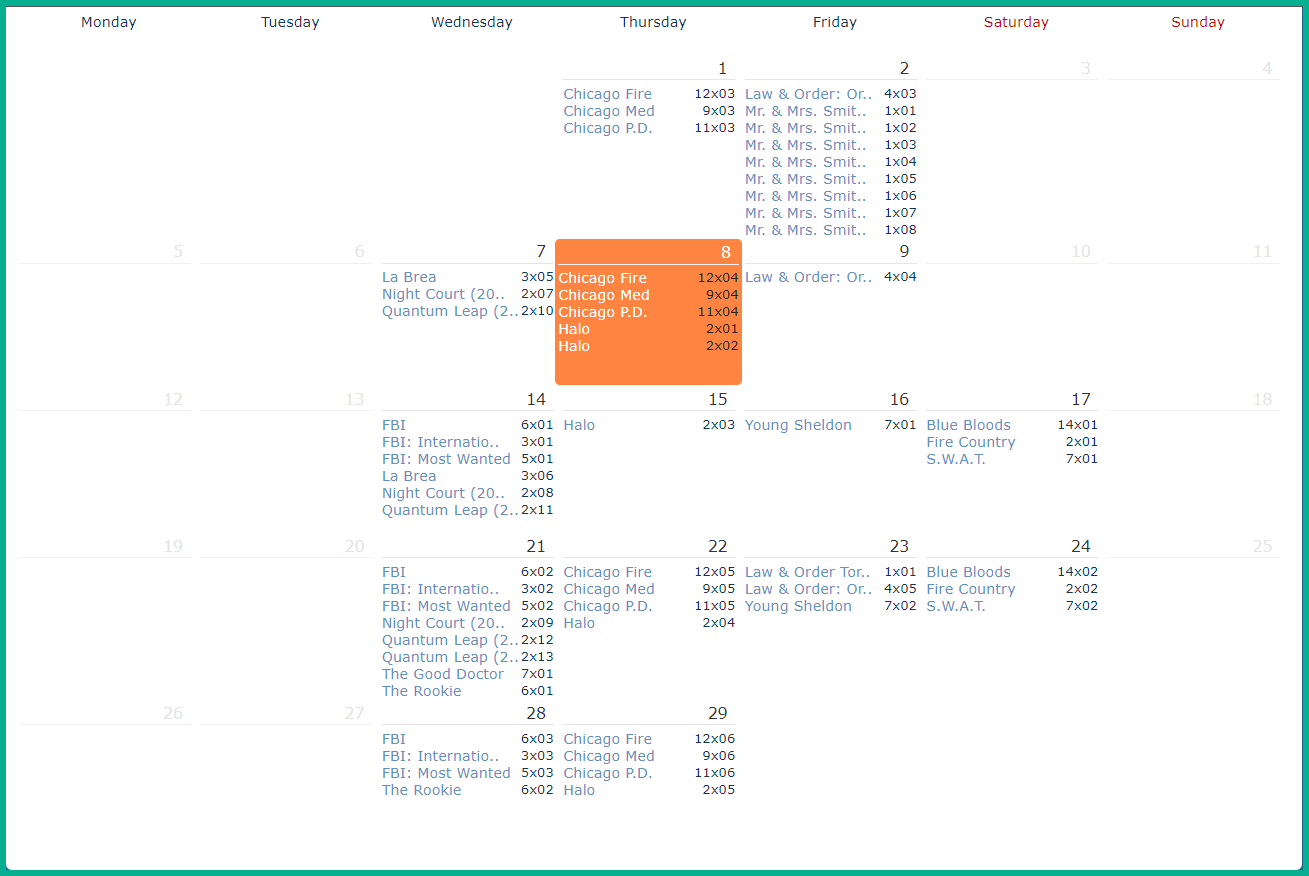Open FBI: International episode 3x01
The image size is (1309, 876).
440,442
